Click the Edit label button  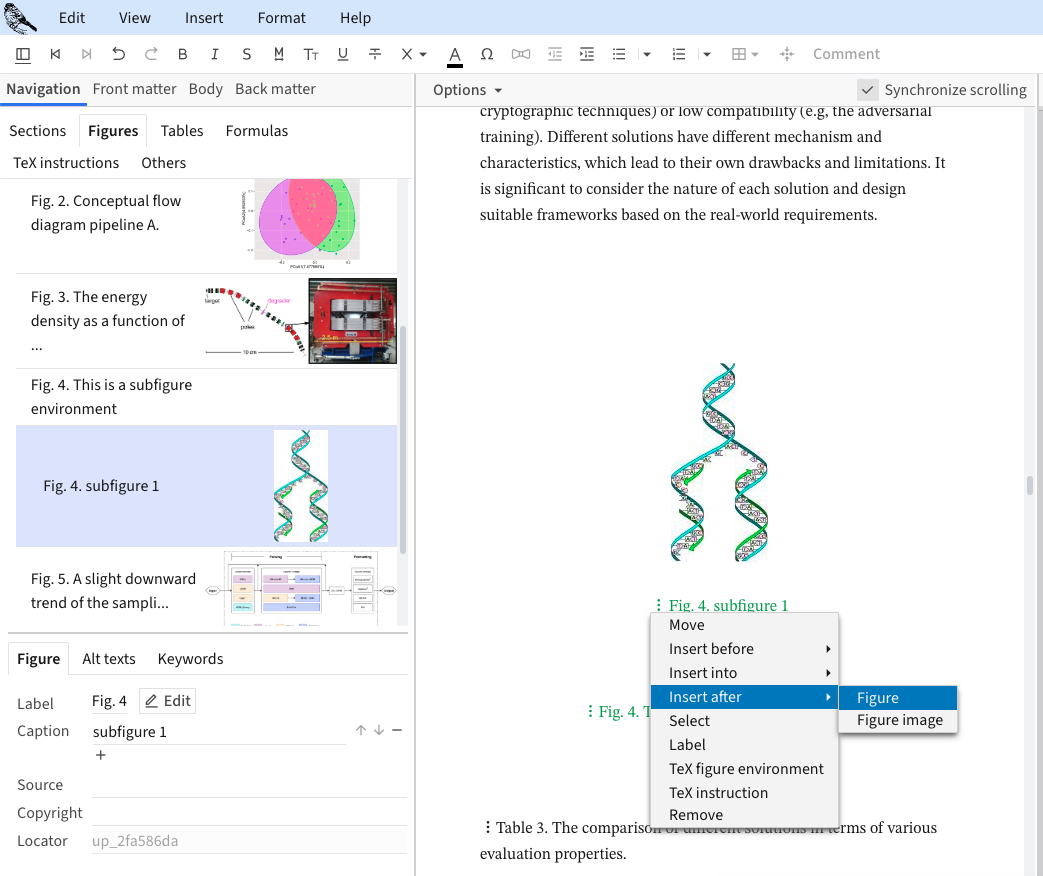[167, 701]
